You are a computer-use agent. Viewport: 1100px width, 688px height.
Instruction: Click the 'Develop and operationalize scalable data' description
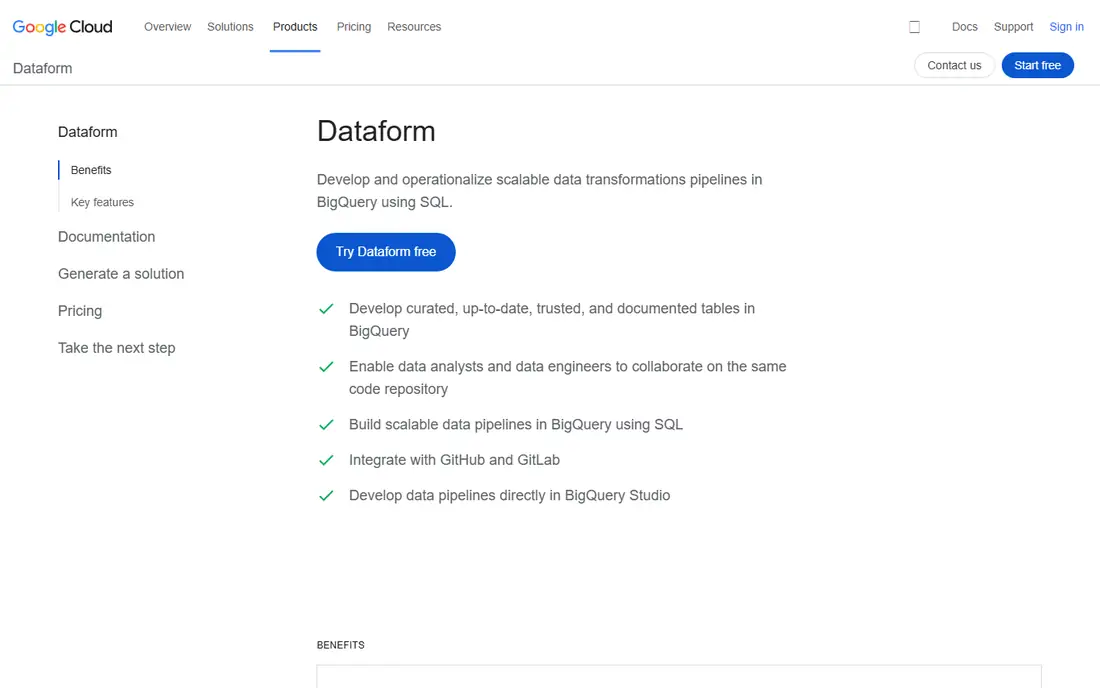point(539,191)
